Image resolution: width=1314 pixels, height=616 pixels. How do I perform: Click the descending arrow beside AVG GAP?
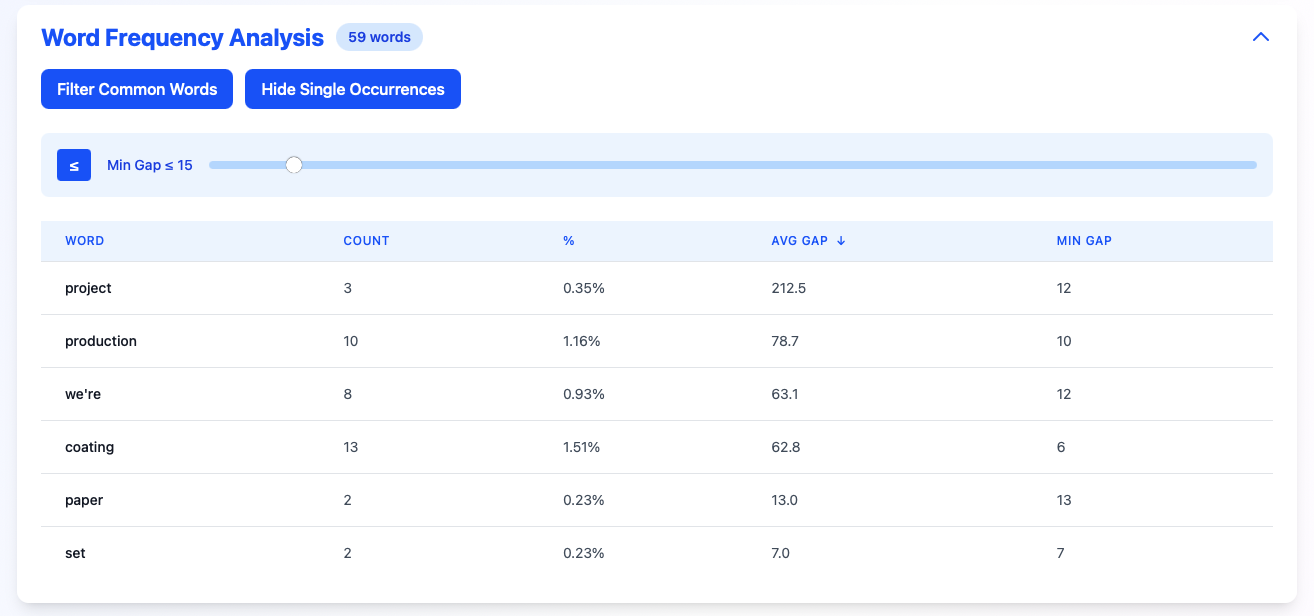click(841, 241)
